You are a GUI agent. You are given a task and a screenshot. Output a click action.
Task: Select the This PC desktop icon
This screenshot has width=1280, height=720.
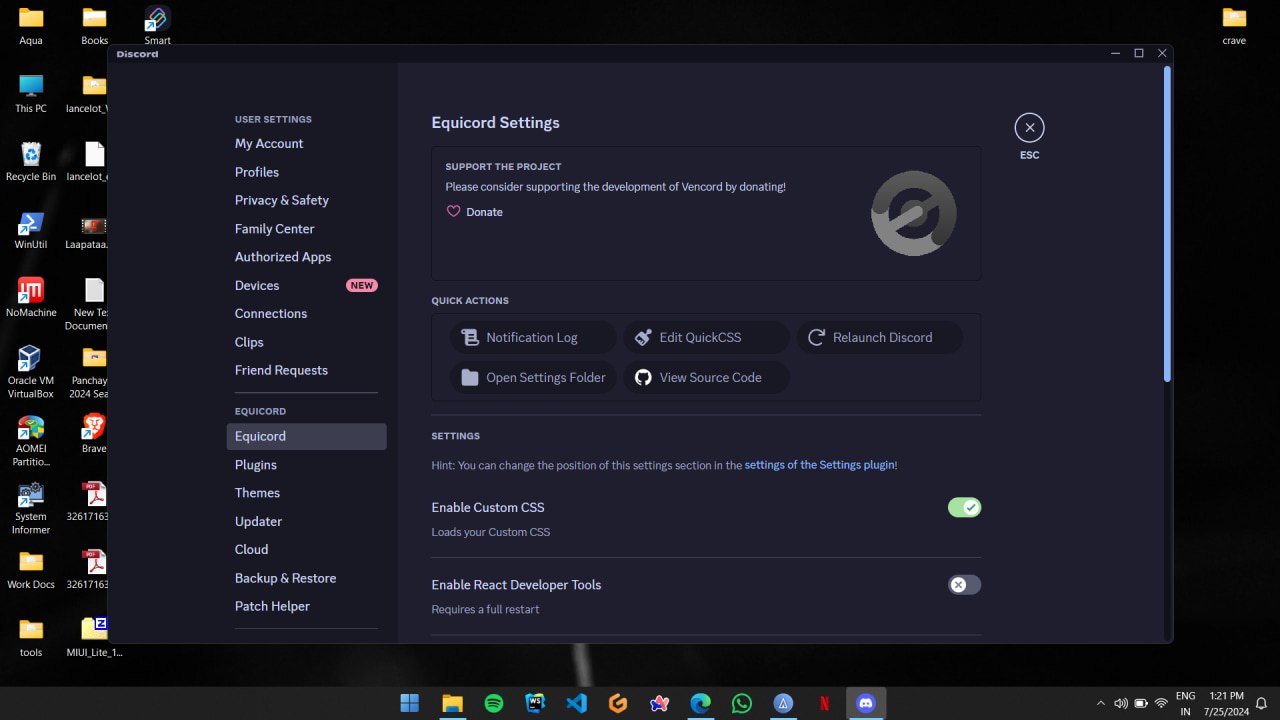click(31, 93)
